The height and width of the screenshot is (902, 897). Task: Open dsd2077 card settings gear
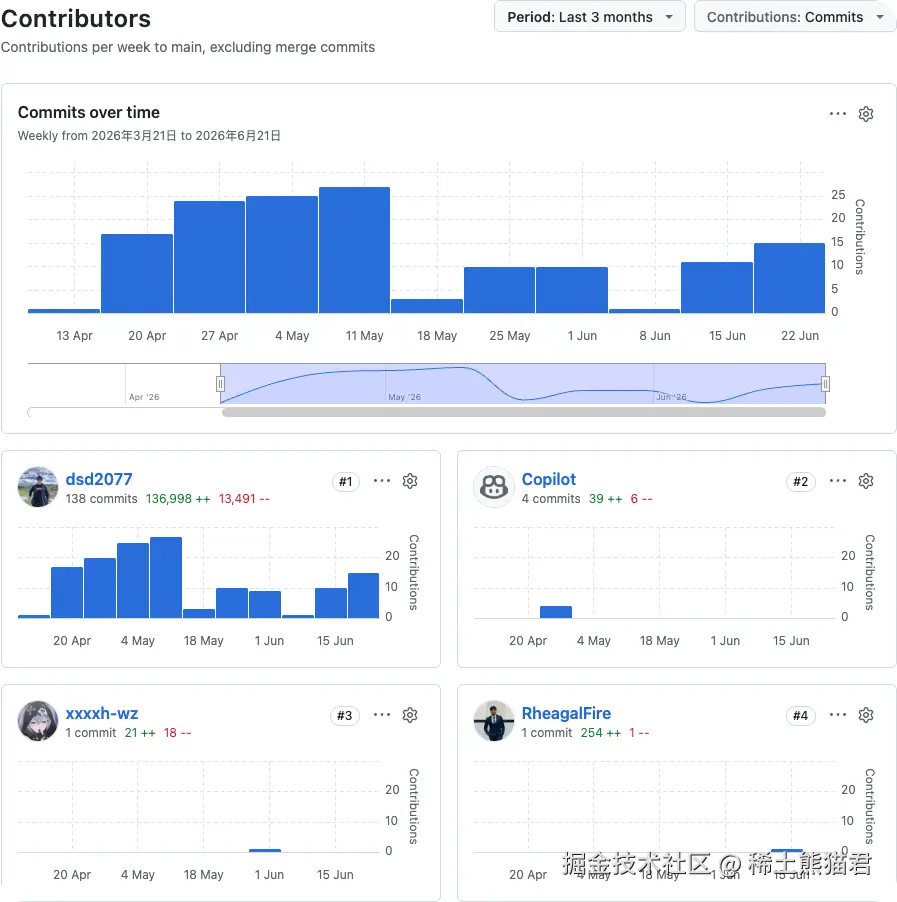tap(410, 481)
